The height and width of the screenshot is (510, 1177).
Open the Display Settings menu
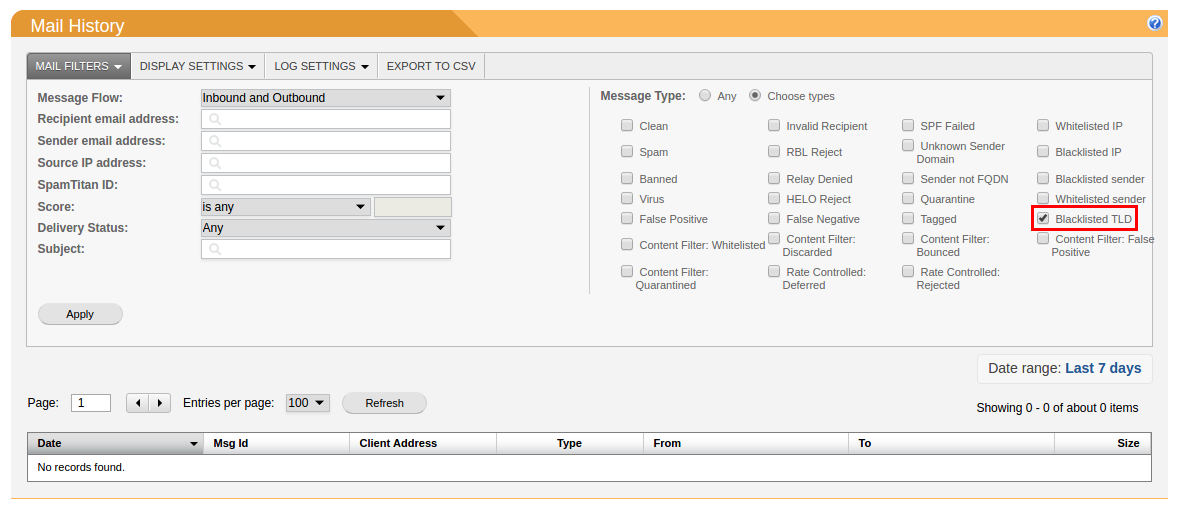point(197,66)
